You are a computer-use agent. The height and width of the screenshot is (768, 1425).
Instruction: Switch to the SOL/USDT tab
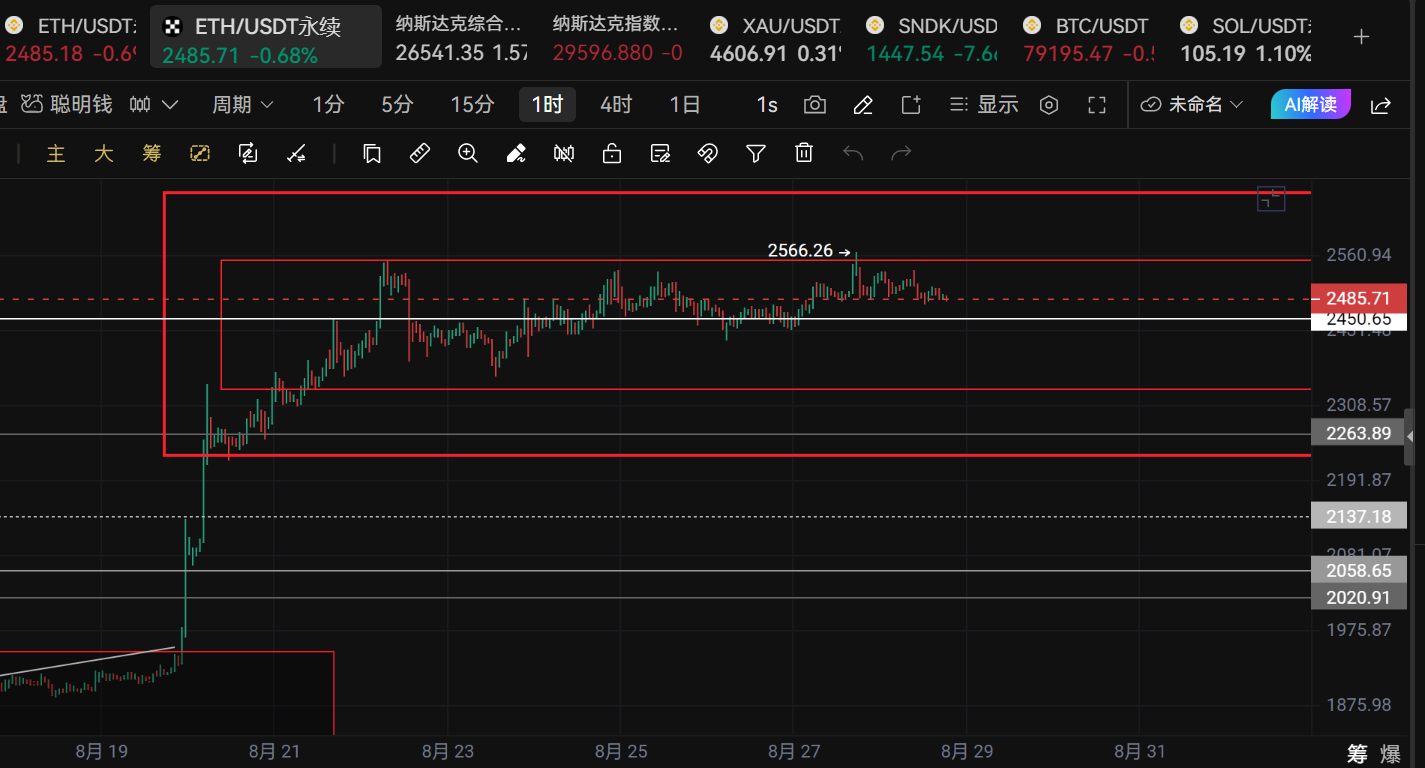tap(1245, 38)
